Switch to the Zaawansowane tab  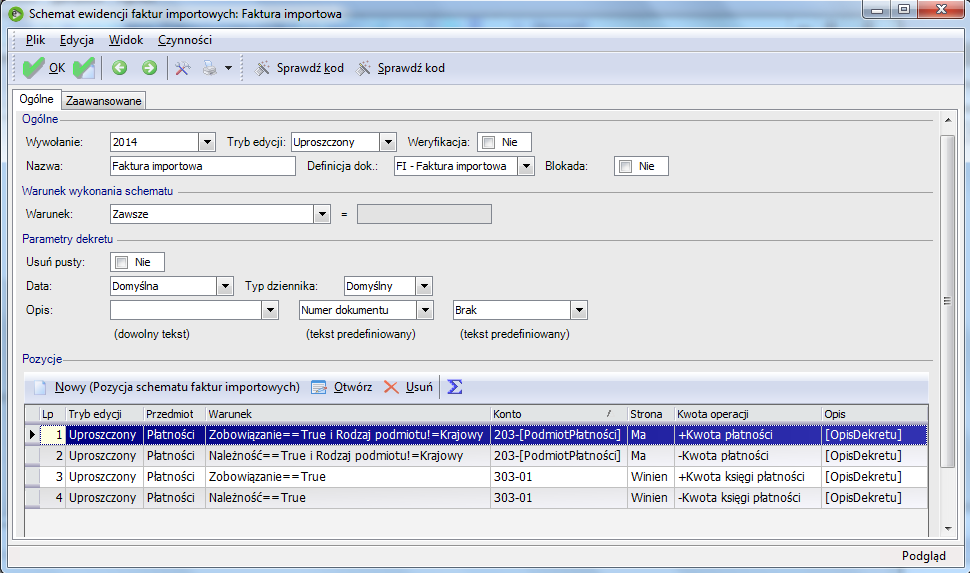(104, 101)
